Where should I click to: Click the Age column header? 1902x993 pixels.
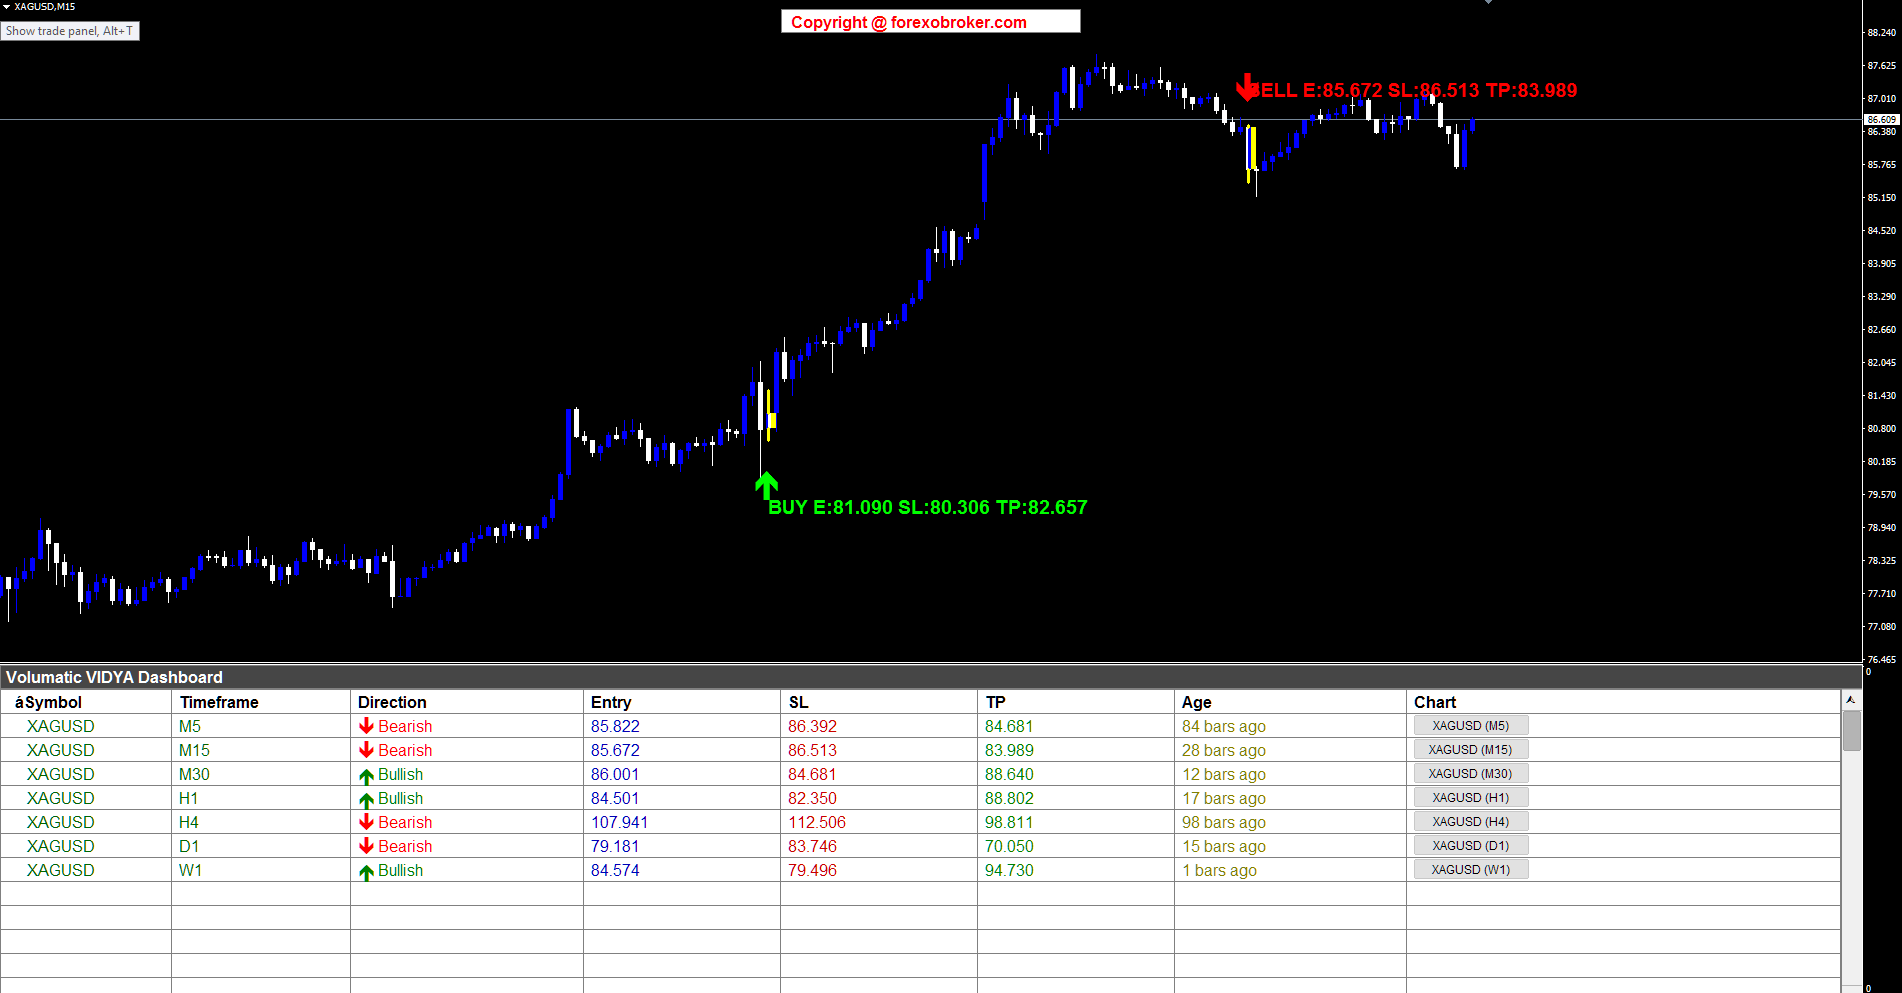[1196, 702]
